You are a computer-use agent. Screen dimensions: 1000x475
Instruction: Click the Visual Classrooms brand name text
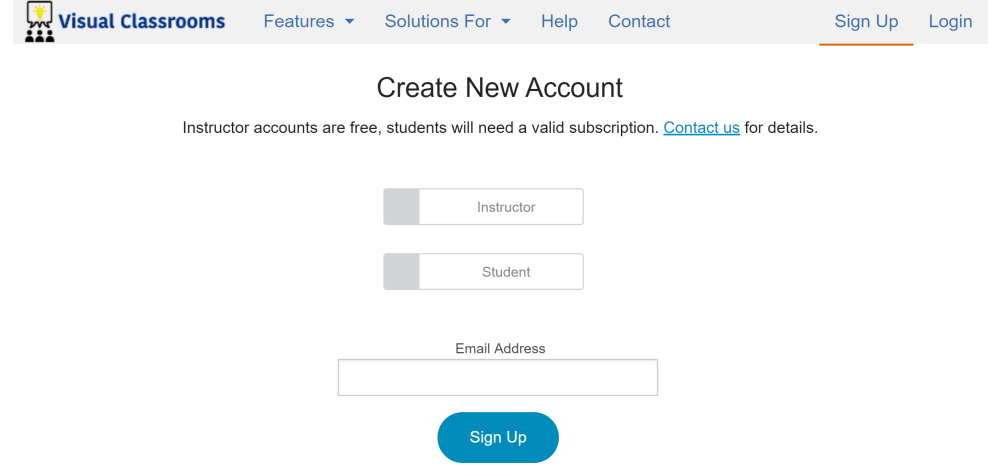point(142,21)
